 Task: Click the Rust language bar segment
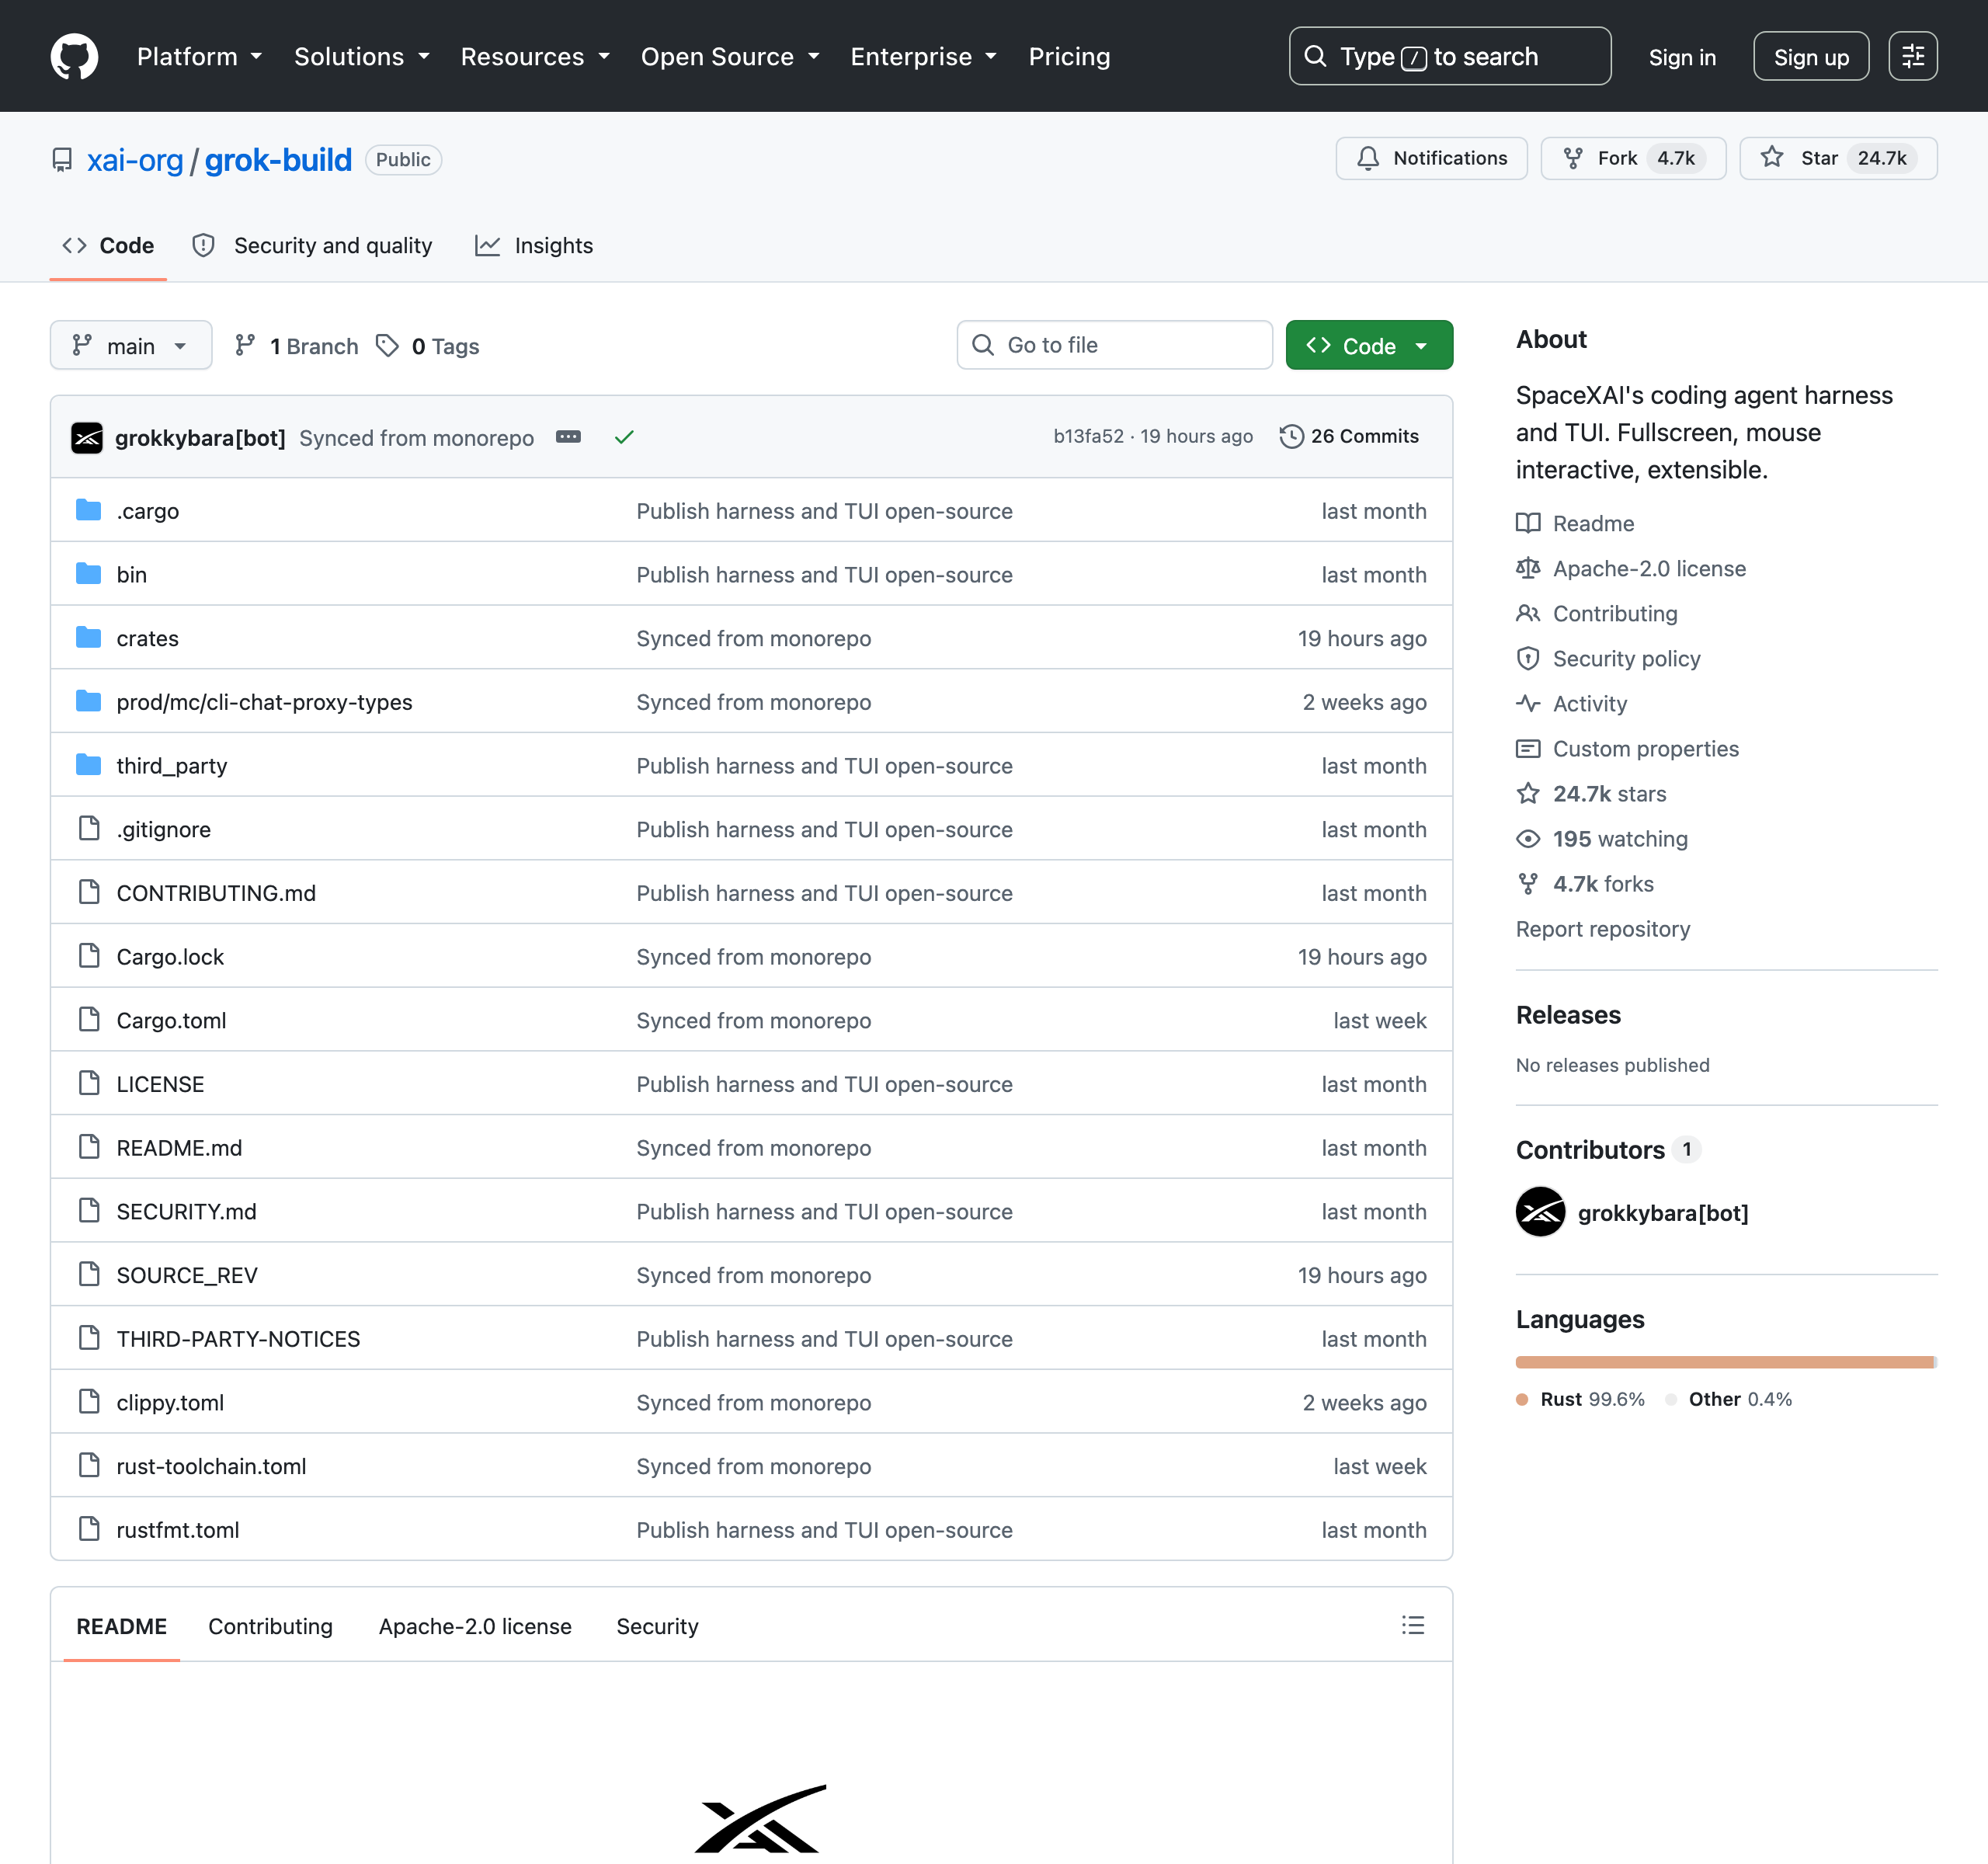pyautogui.click(x=1724, y=1361)
